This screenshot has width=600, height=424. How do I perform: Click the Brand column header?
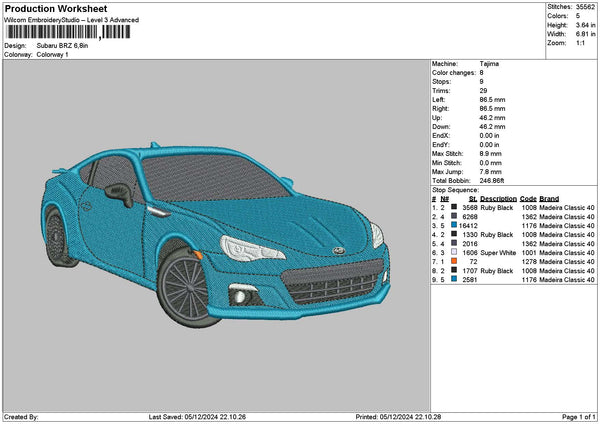(x=549, y=198)
